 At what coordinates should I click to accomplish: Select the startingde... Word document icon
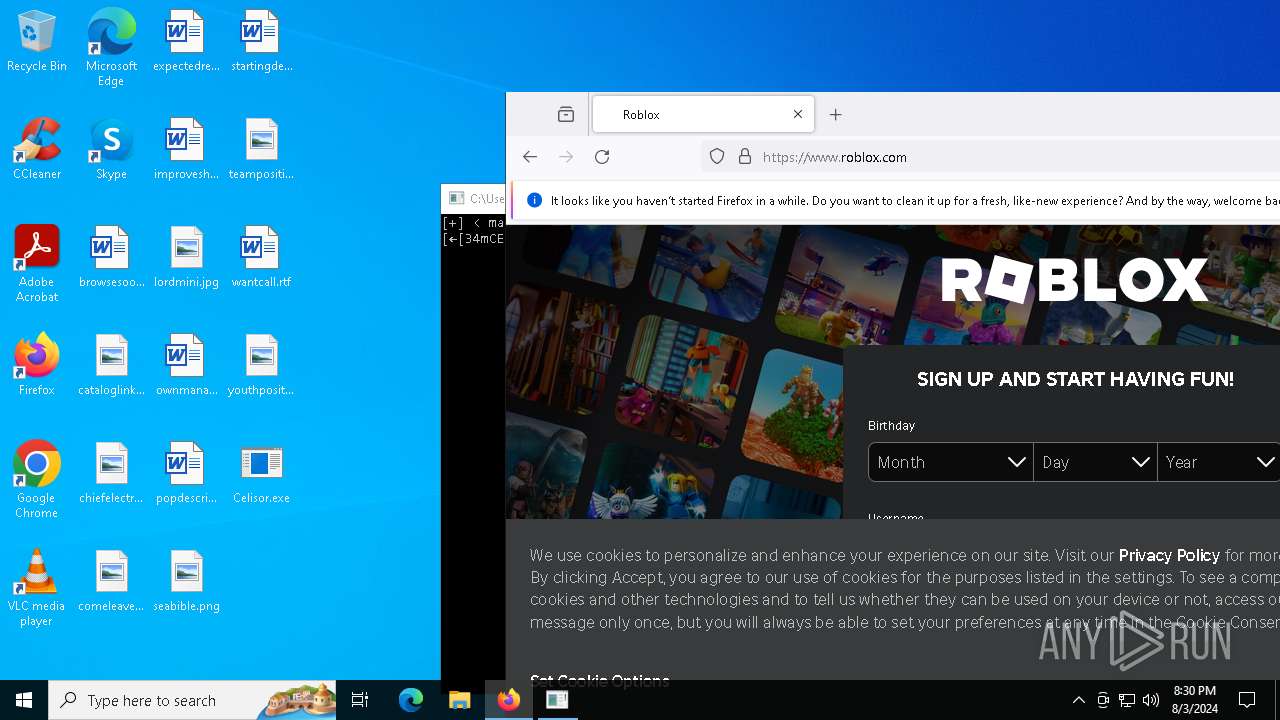click(261, 42)
